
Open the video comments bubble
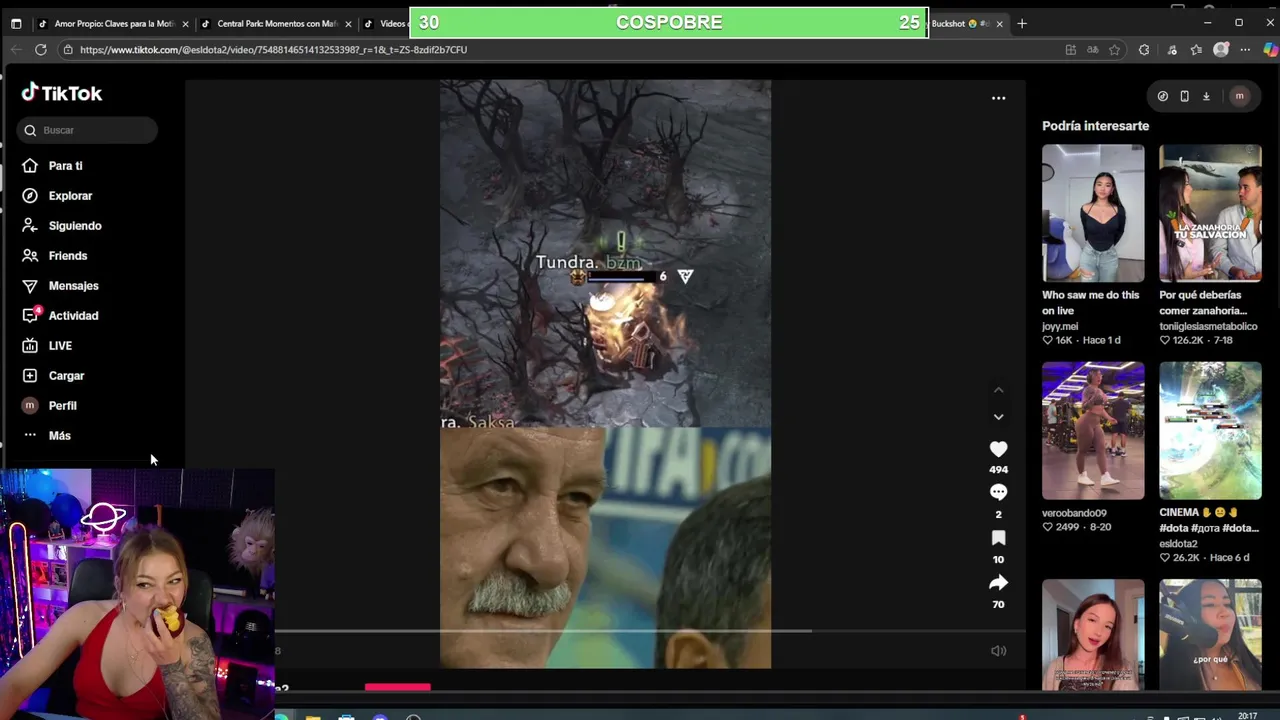tap(998, 492)
